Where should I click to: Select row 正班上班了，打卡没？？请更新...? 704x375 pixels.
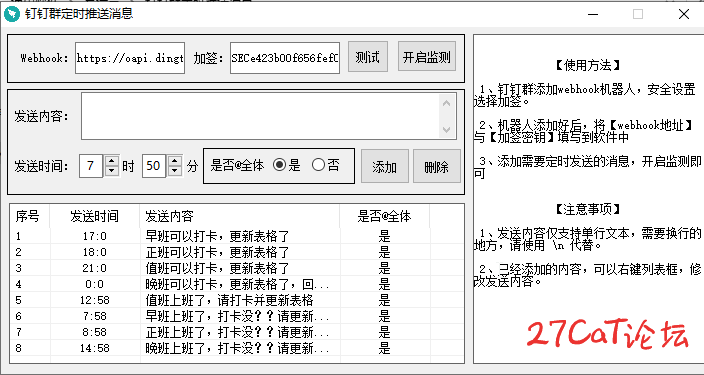pos(237,332)
